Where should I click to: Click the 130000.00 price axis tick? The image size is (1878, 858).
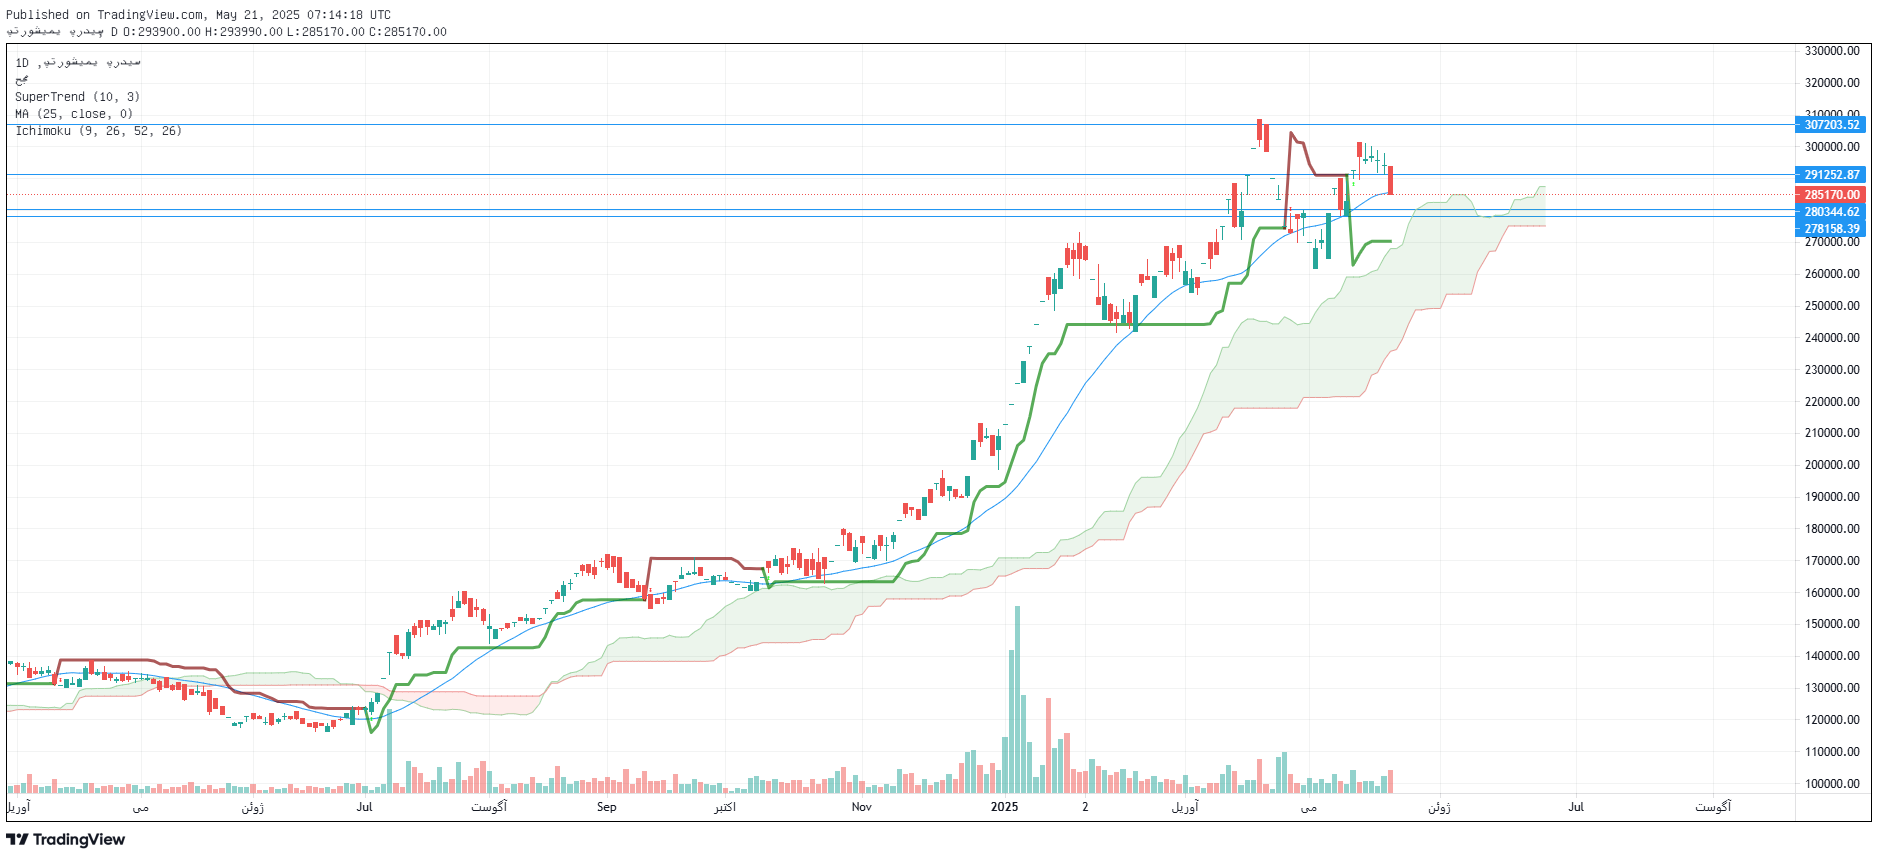pyautogui.click(x=1832, y=688)
